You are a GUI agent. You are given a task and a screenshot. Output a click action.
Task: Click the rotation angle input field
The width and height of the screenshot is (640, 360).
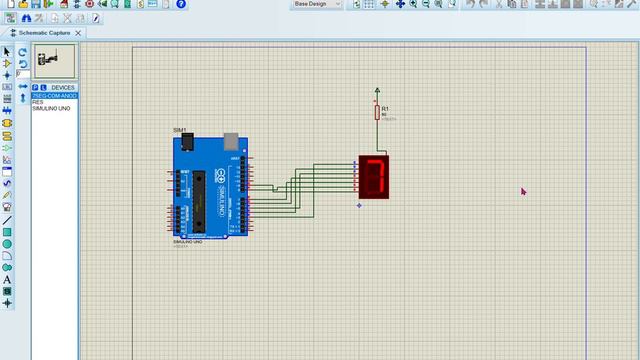23,74
